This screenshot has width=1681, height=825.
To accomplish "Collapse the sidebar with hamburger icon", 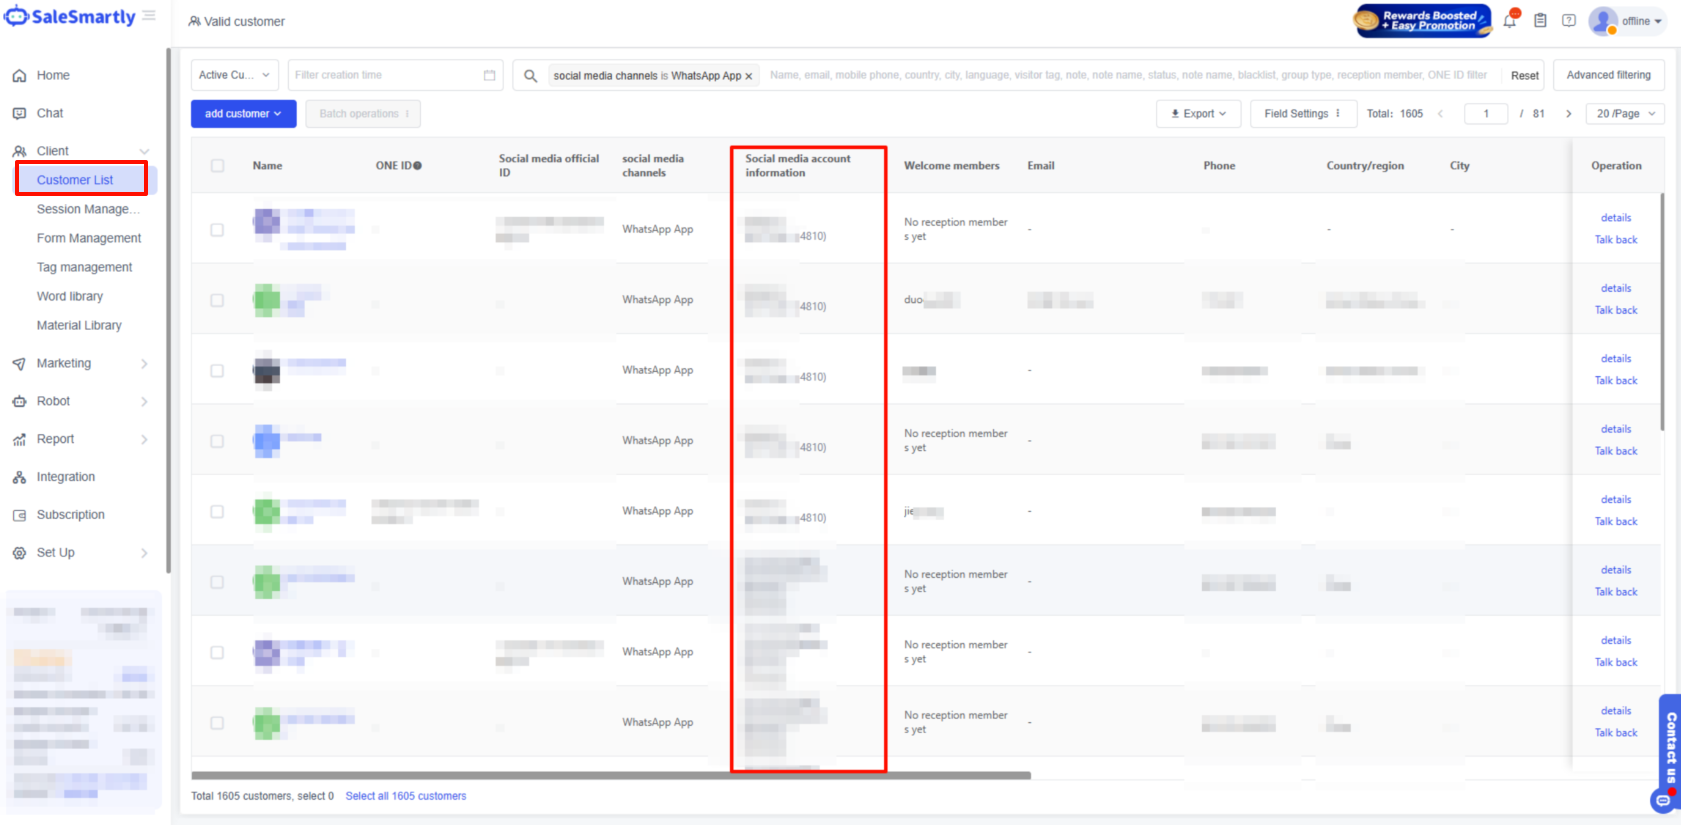I will point(149,16).
